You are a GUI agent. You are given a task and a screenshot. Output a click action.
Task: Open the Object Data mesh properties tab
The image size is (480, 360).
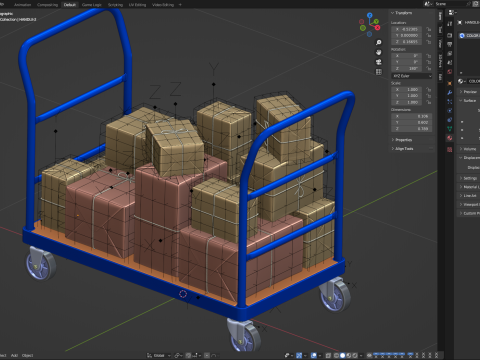(450, 129)
